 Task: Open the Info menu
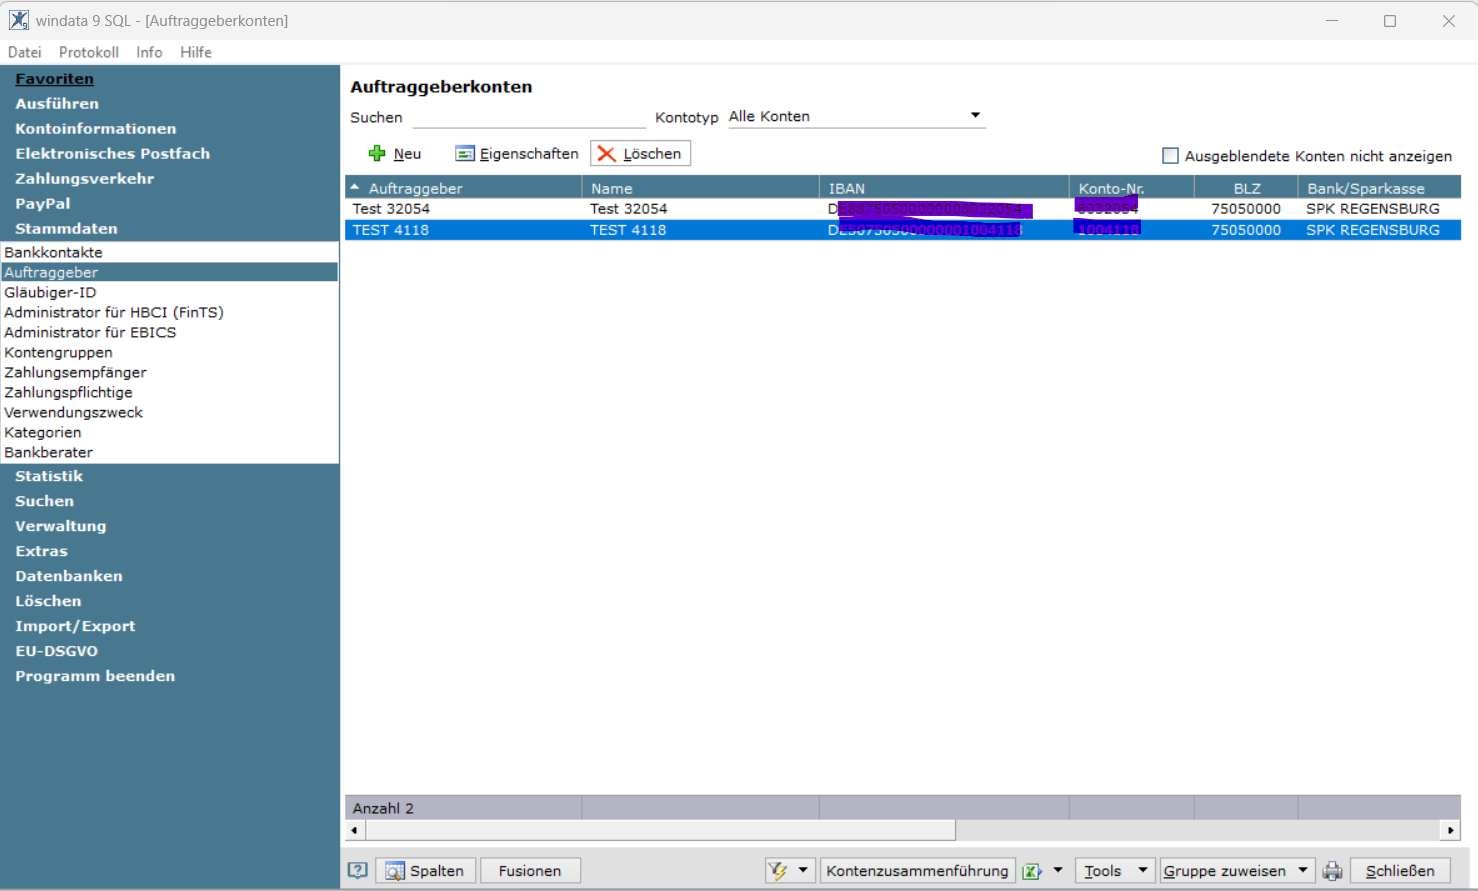[149, 52]
